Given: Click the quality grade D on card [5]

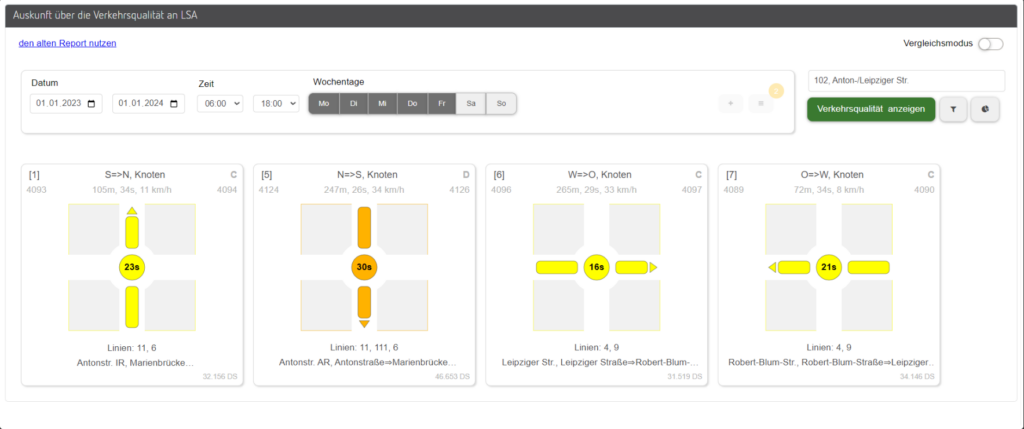Looking at the screenshot, I should click(466, 175).
